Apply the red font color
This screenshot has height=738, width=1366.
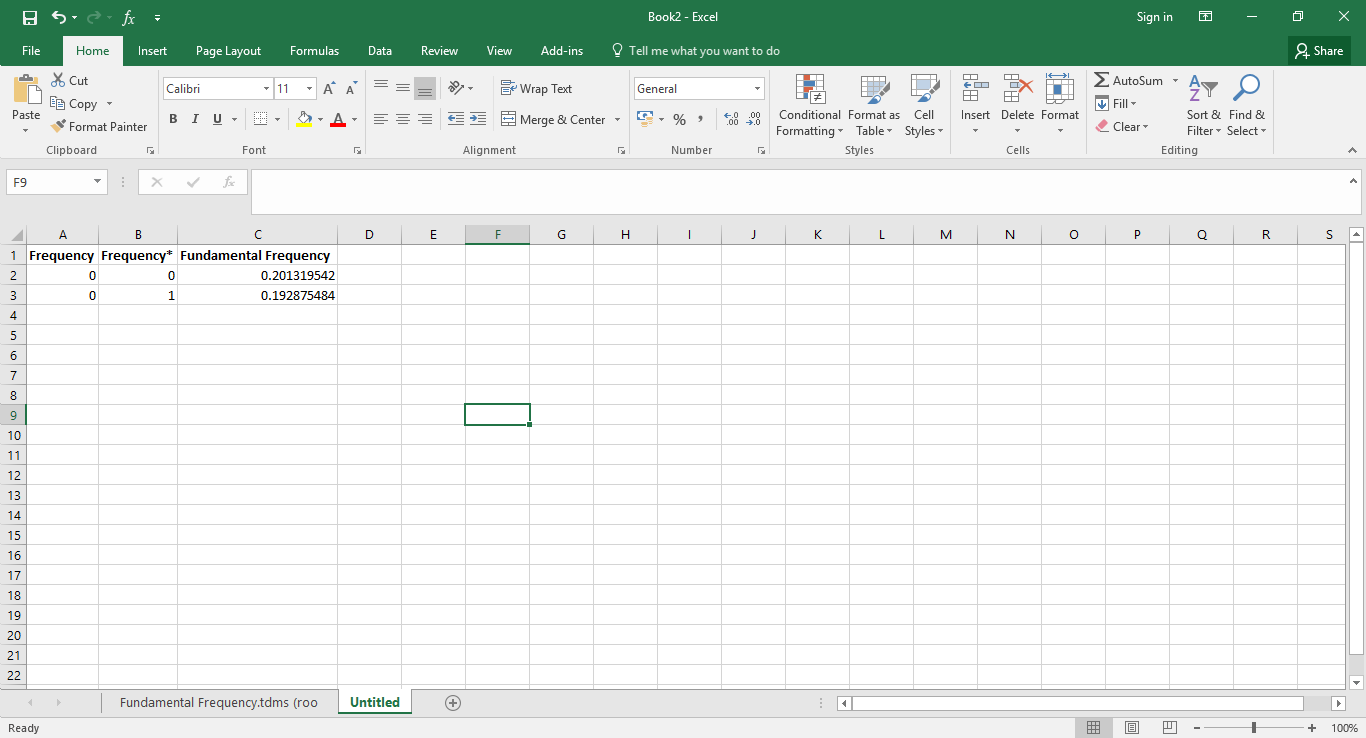pos(338,119)
